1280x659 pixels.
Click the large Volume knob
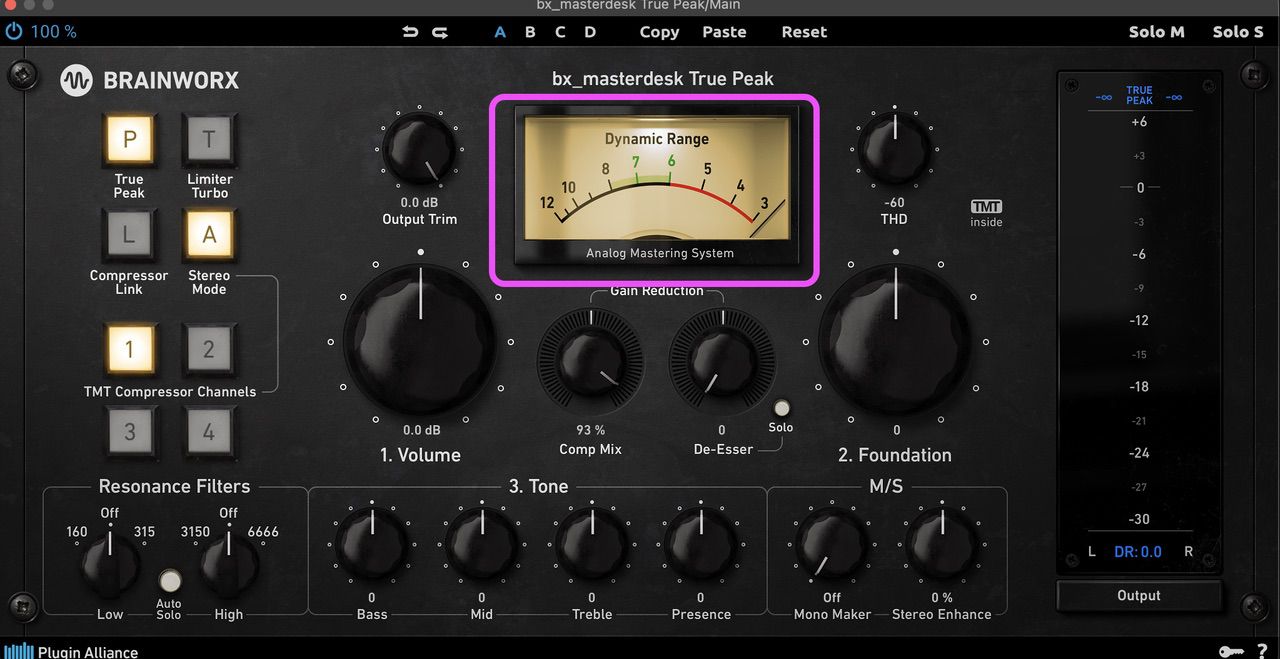420,341
